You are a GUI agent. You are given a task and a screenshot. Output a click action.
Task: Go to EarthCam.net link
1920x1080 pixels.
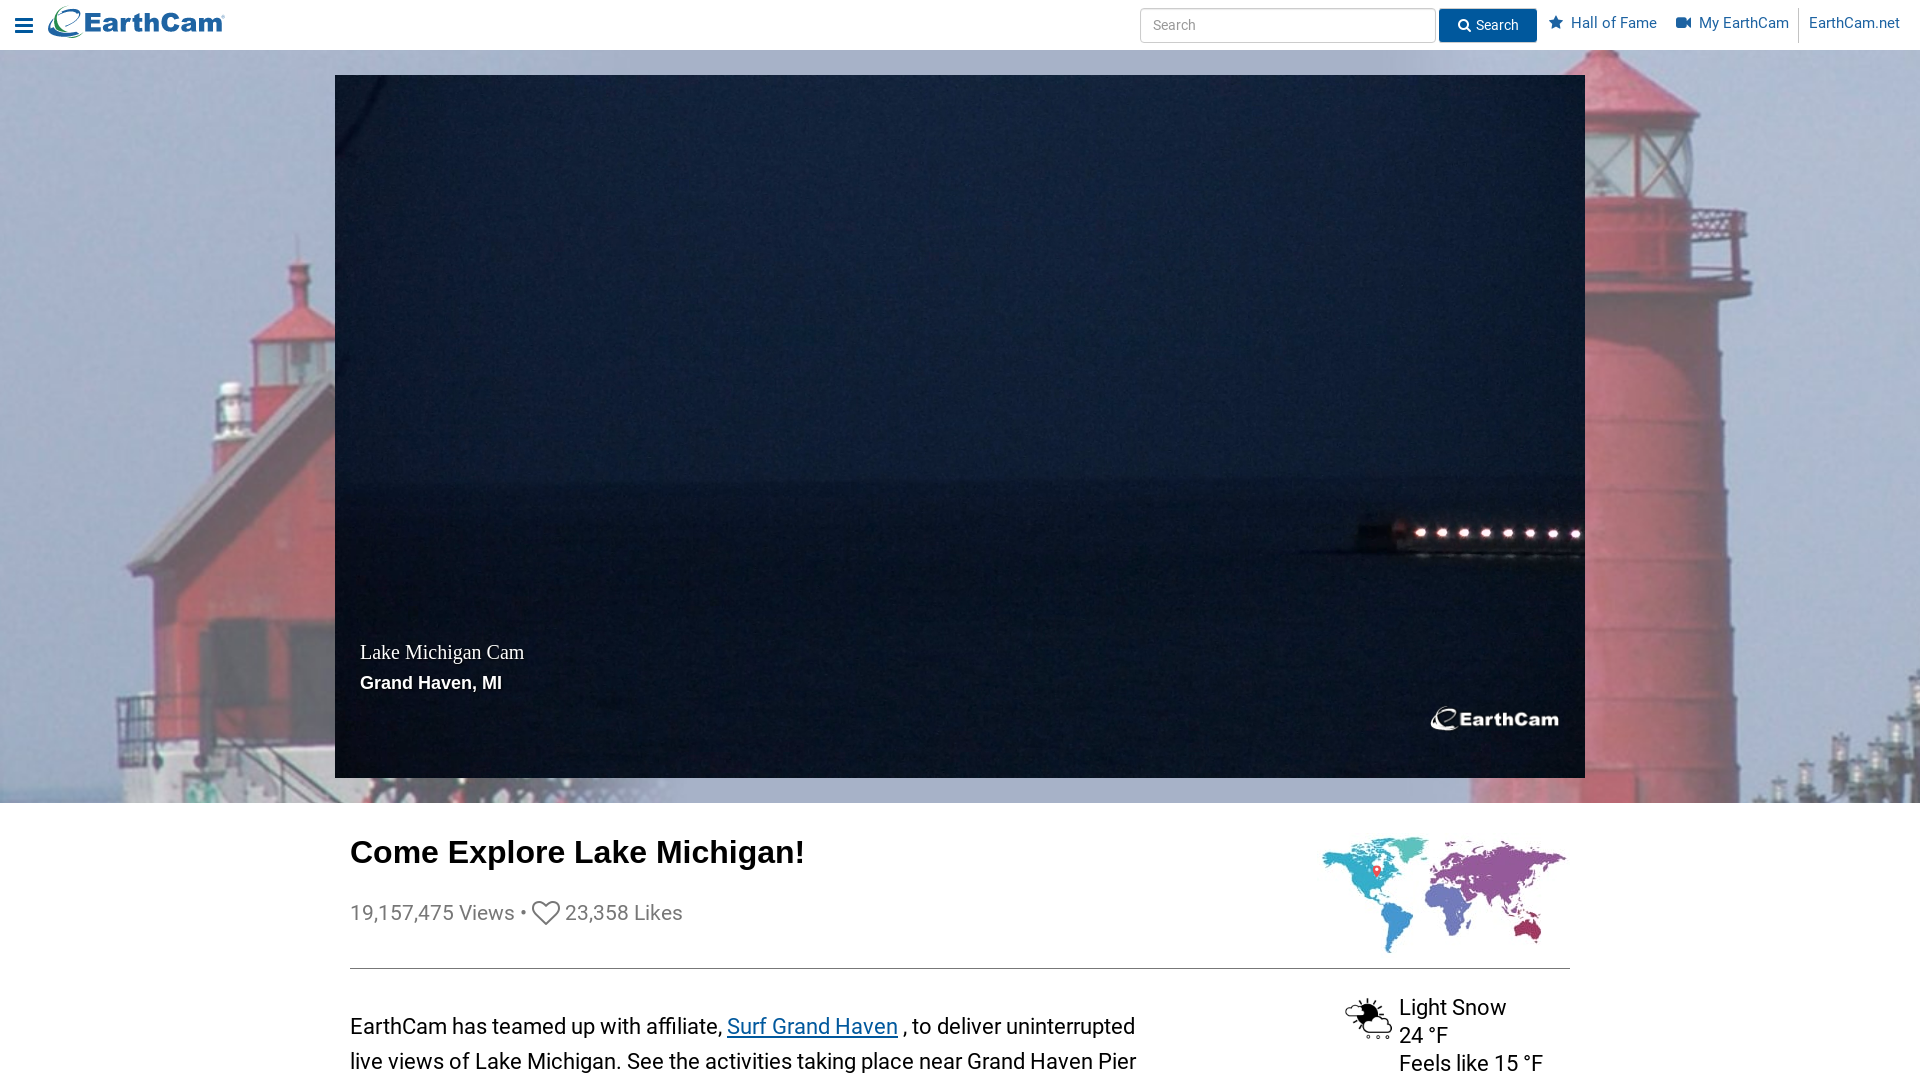[1854, 23]
